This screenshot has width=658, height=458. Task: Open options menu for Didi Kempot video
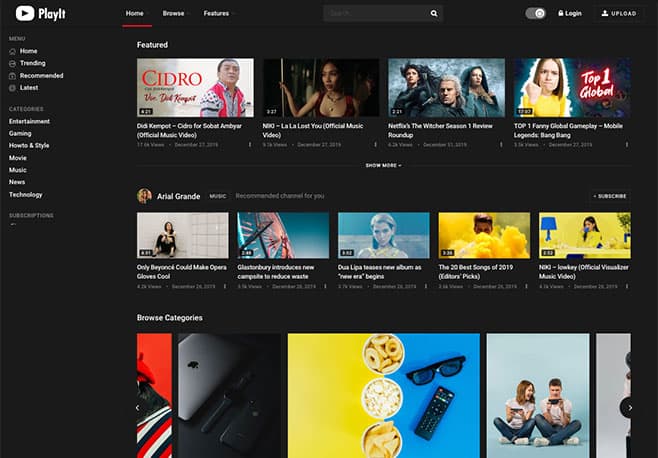click(x=250, y=145)
